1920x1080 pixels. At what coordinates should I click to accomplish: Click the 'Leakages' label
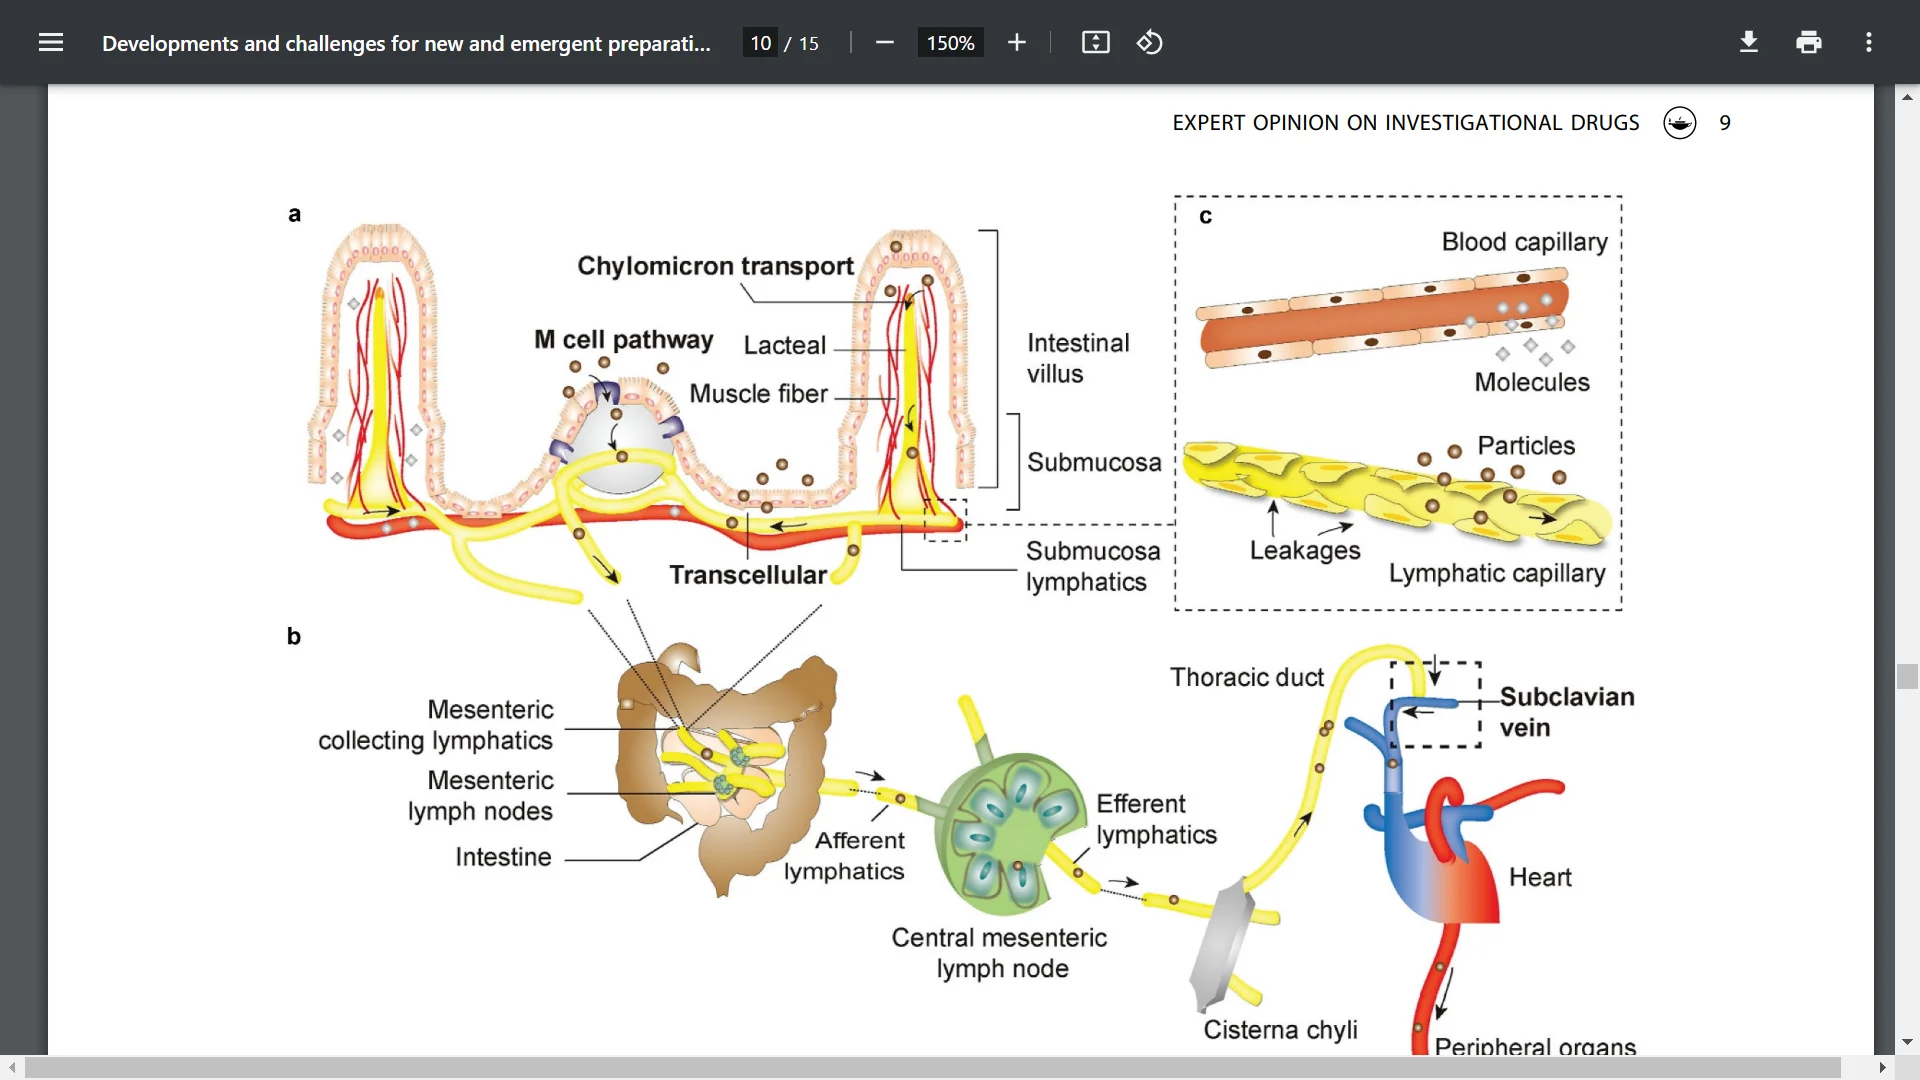(x=1305, y=551)
